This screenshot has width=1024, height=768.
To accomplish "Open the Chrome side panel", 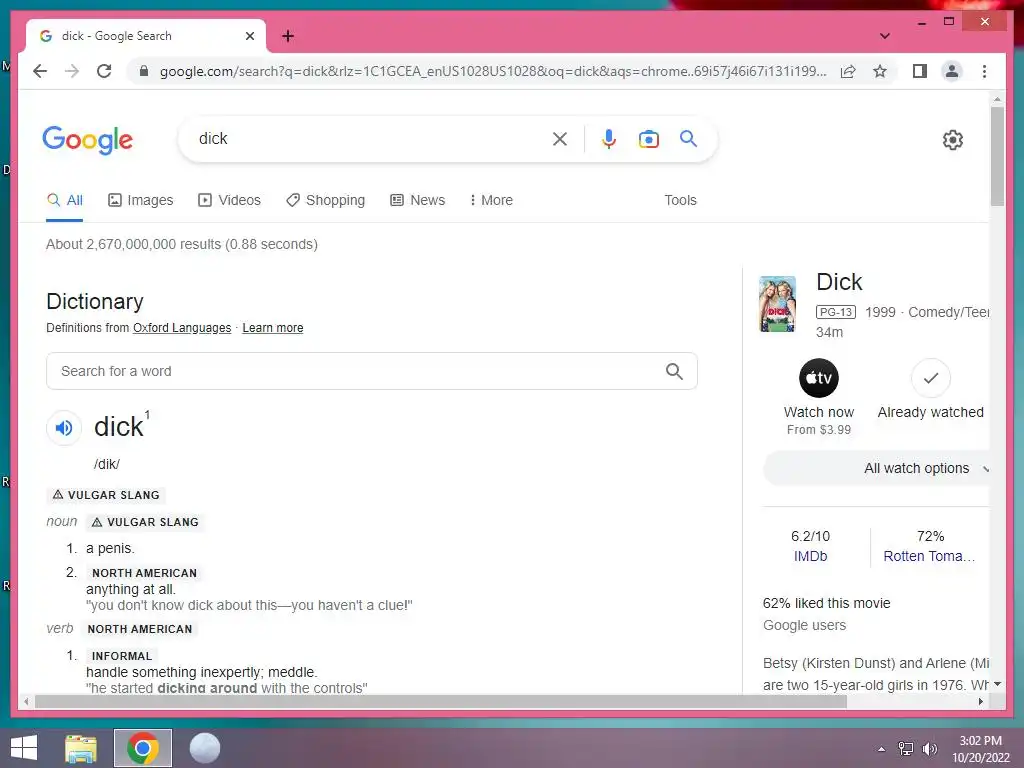I will point(920,71).
